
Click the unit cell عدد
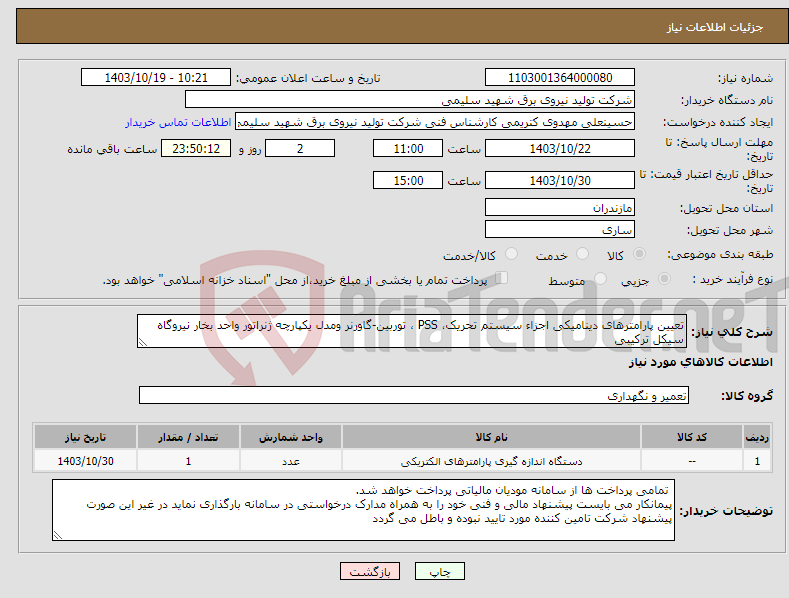pyautogui.click(x=291, y=461)
